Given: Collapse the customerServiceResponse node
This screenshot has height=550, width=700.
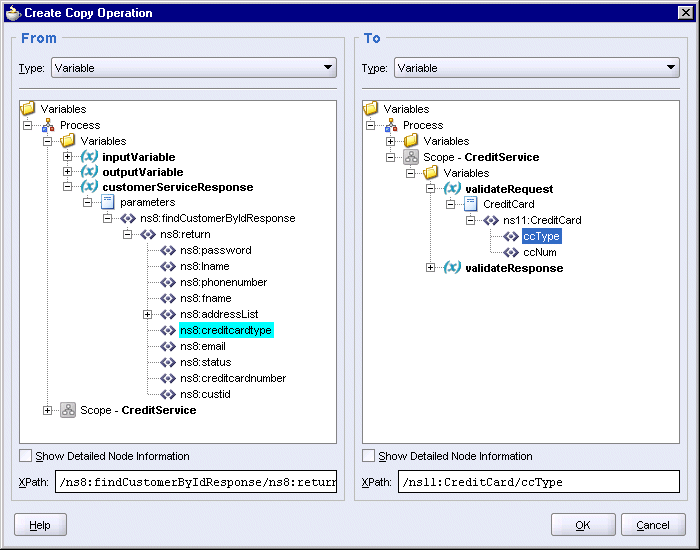Looking at the screenshot, I should tap(67, 187).
